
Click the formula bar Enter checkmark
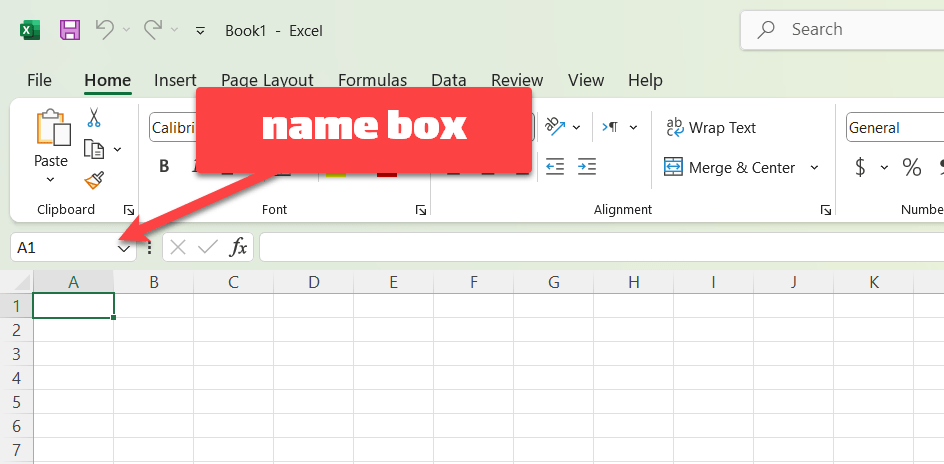point(208,247)
